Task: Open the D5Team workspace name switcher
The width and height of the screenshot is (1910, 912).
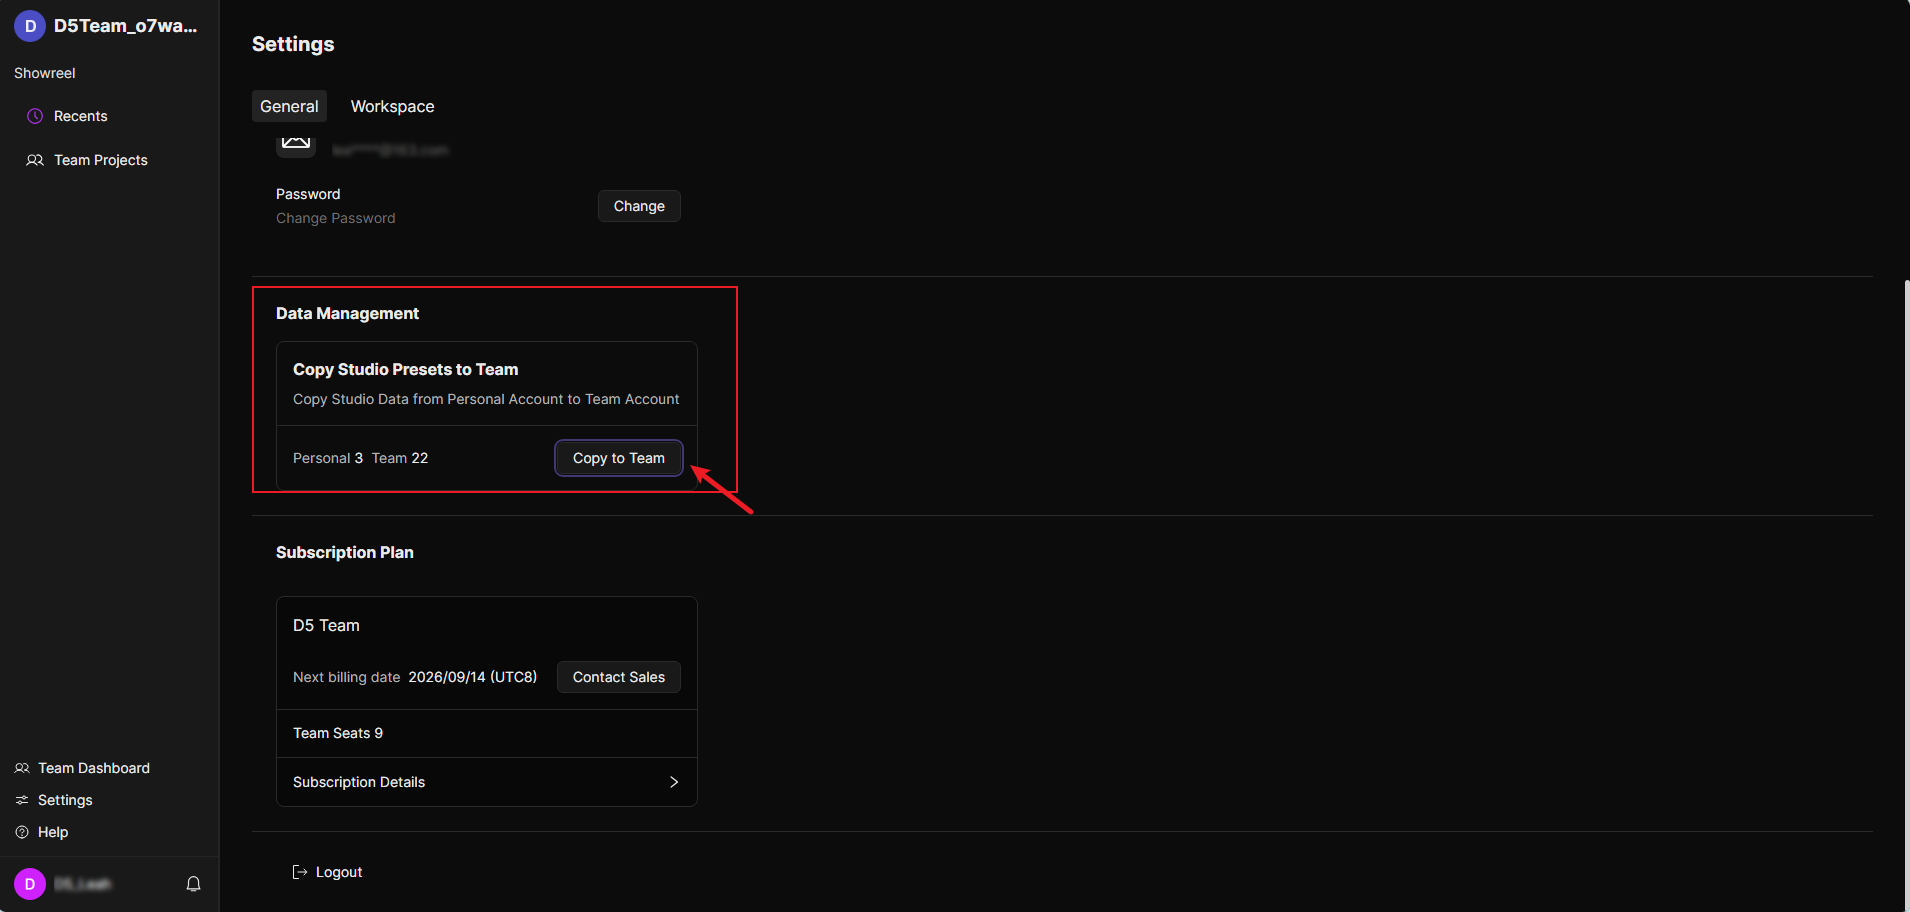Action: (125, 26)
